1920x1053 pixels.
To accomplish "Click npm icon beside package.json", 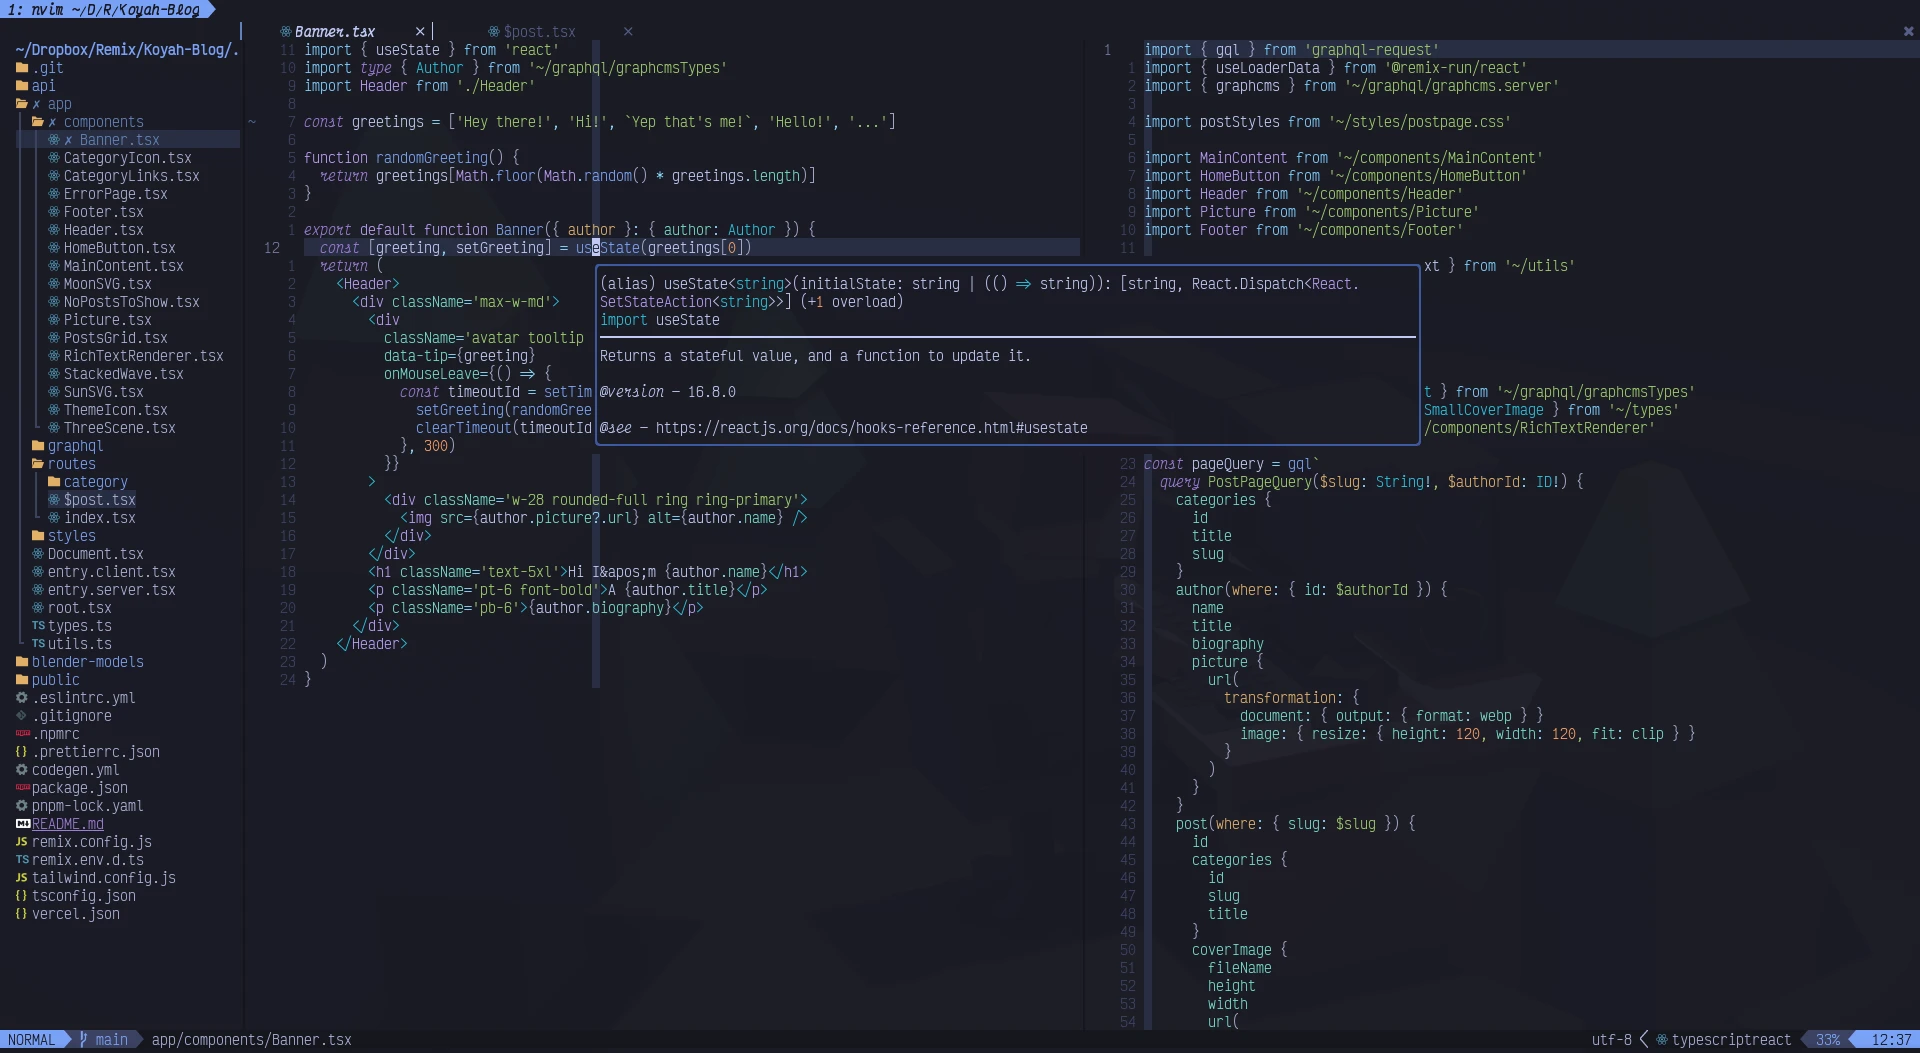I will [22, 788].
